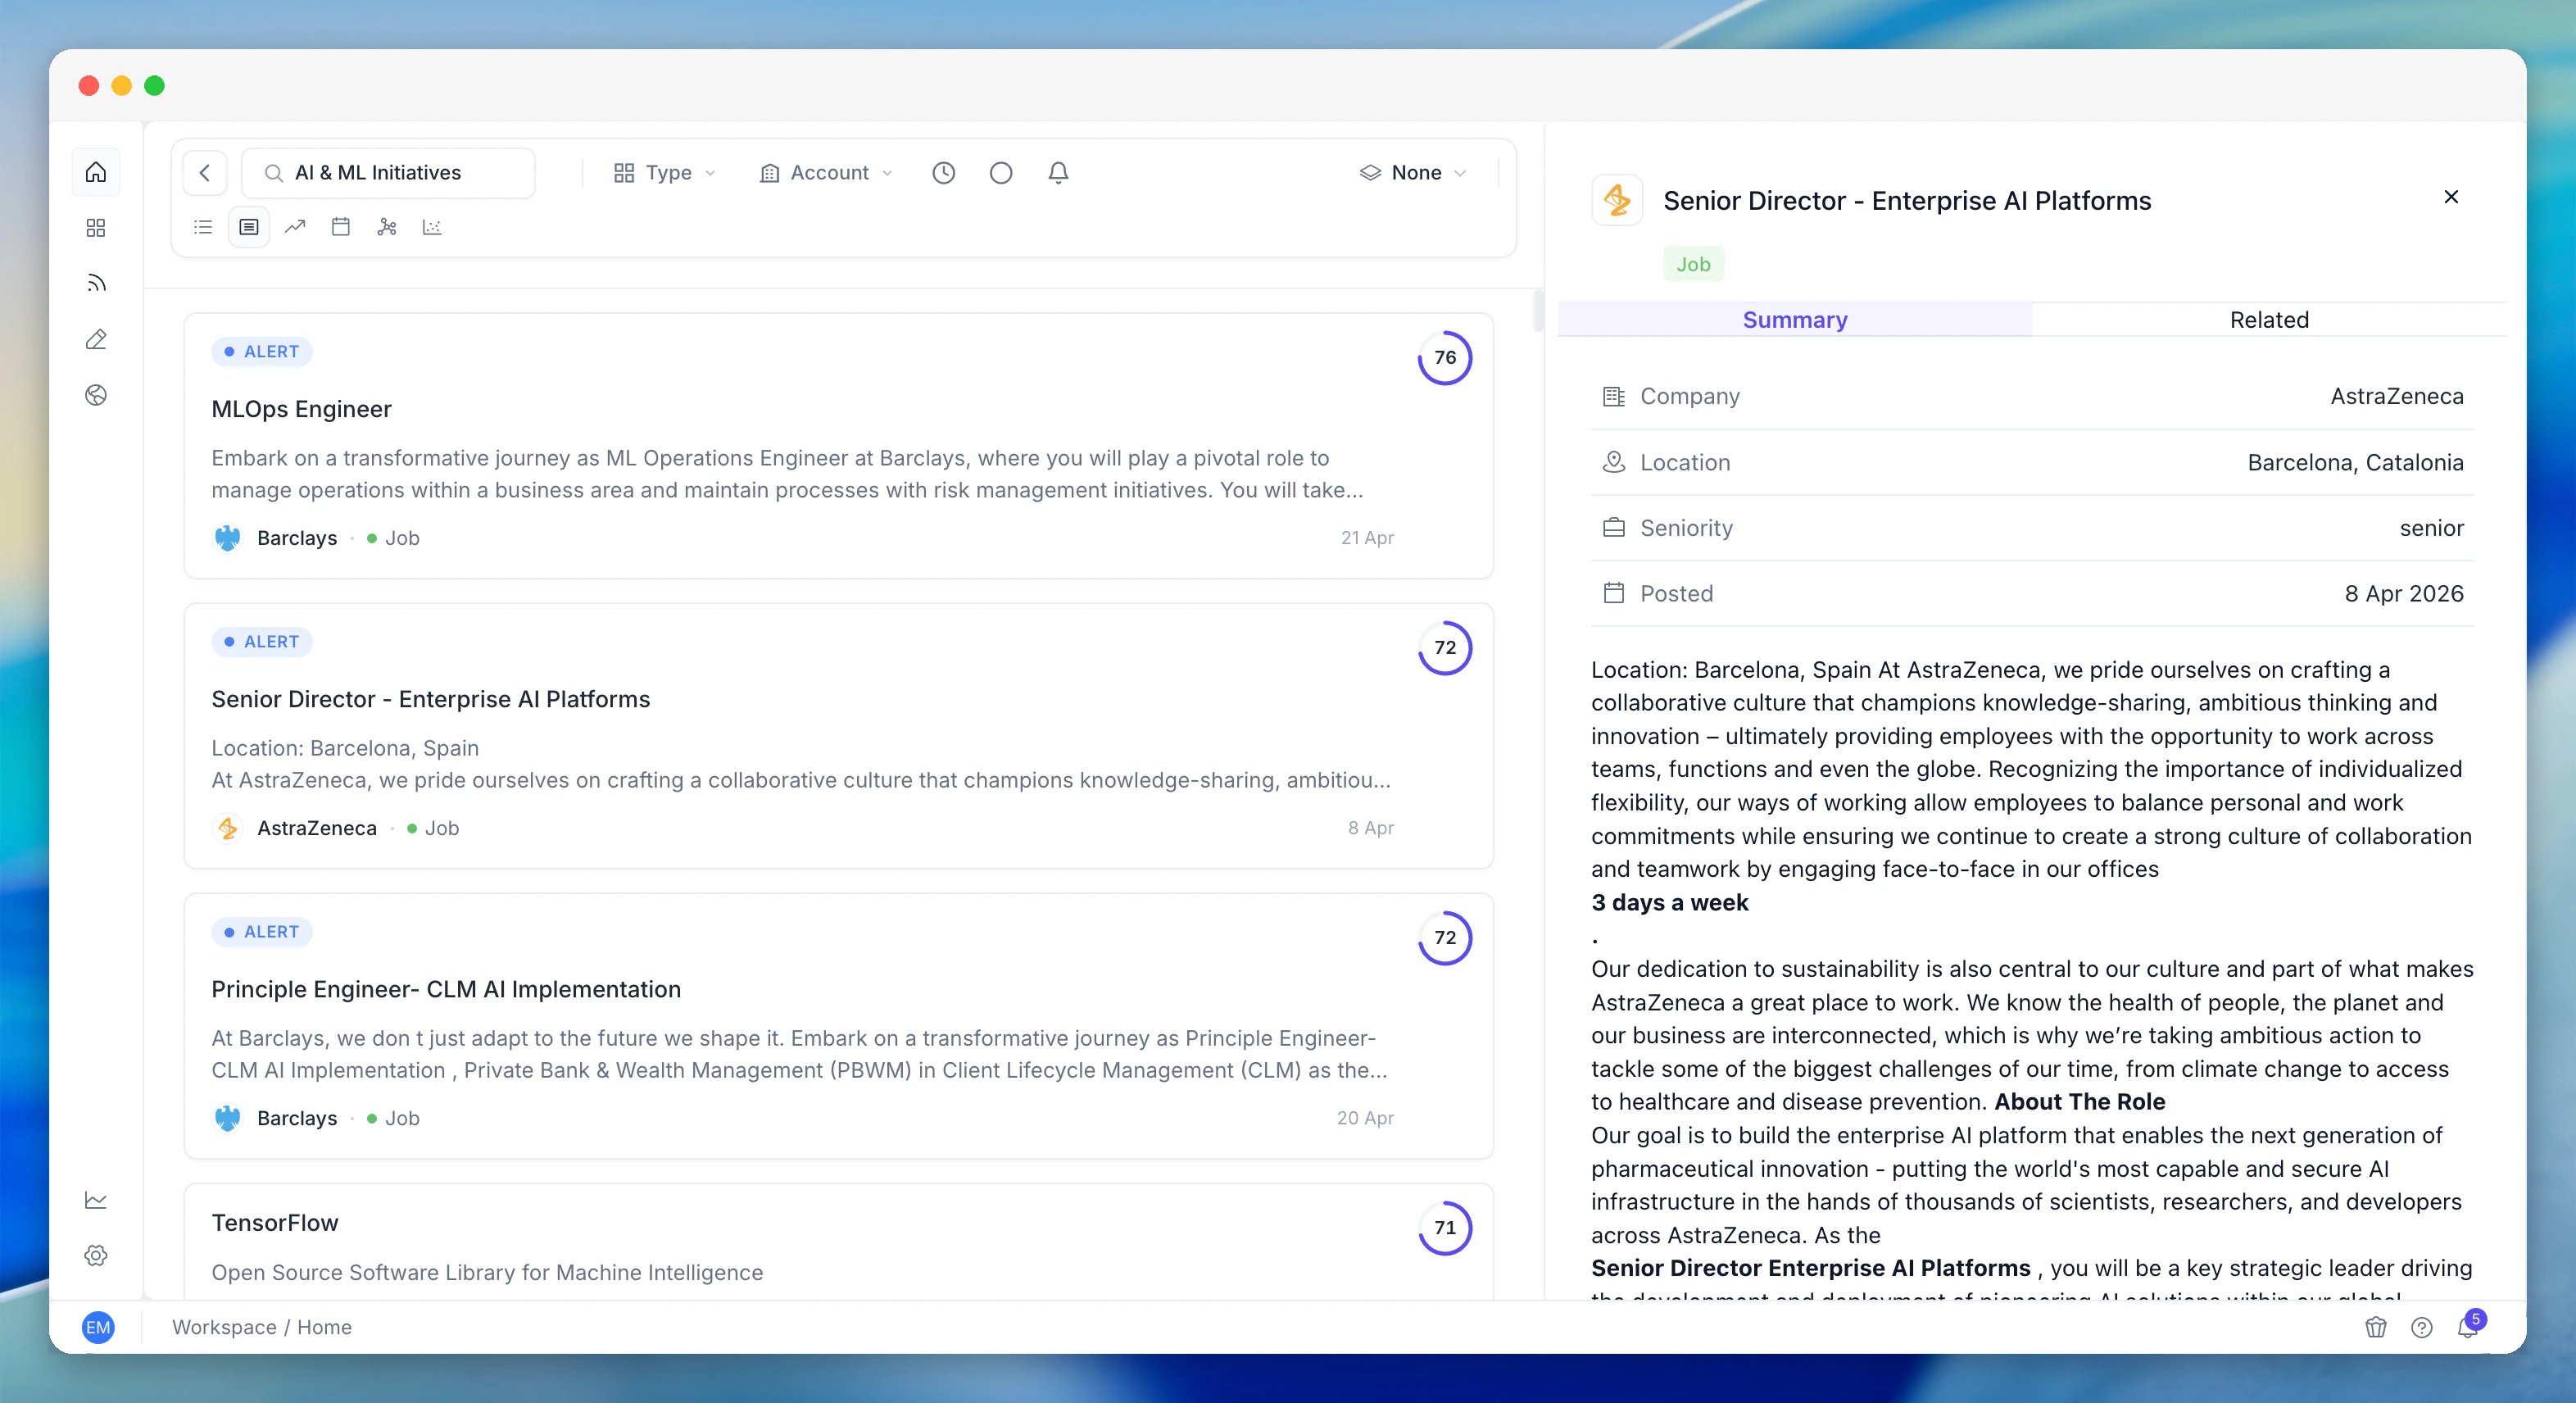Click the EM user avatar

click(x=98, y=1327)
